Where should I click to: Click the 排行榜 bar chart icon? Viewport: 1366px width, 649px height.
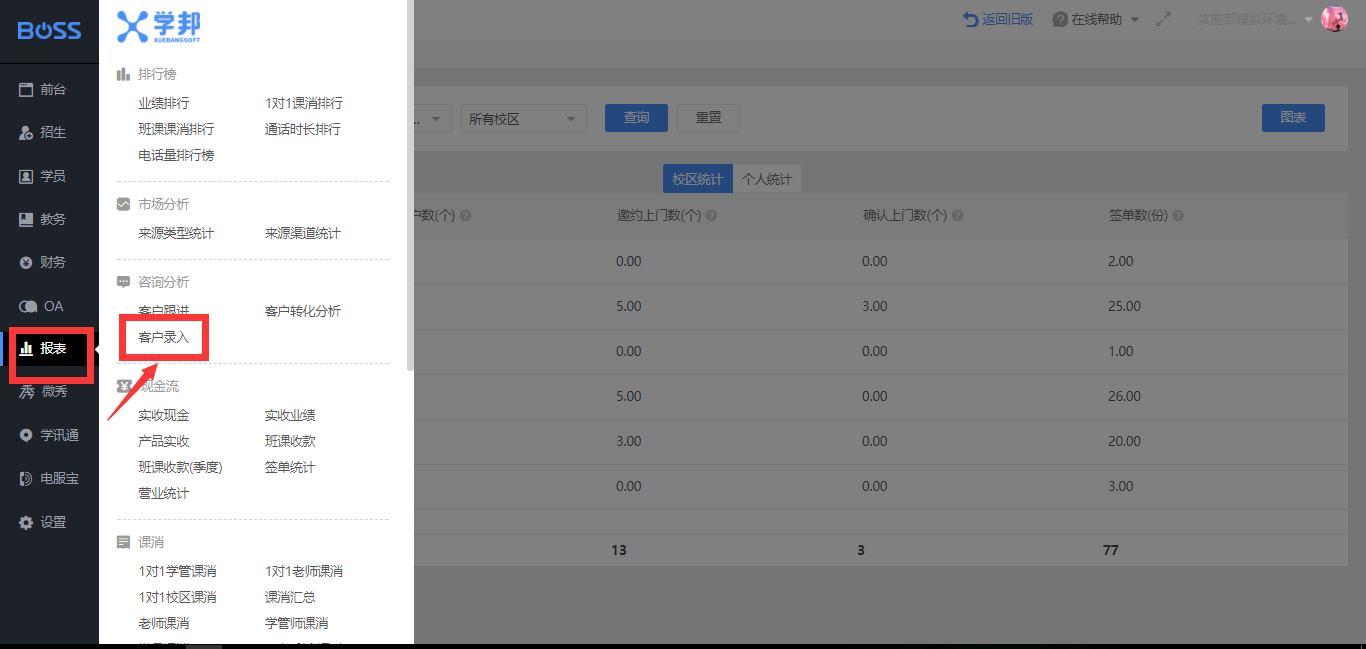[x=123, y=74]
